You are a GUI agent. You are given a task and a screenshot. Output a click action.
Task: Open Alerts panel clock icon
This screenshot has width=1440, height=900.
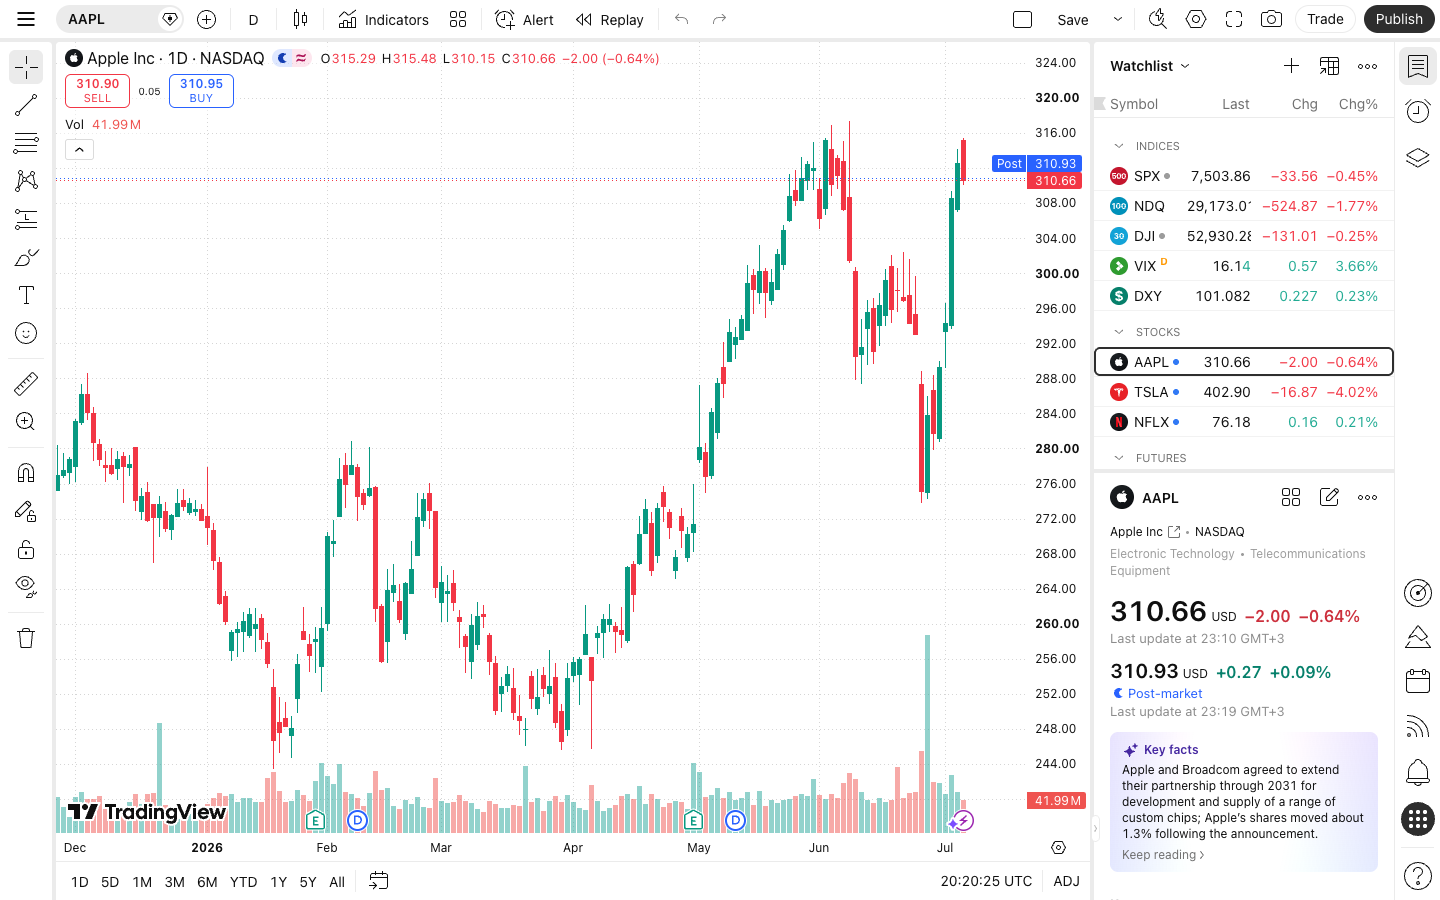coord(1417,111)
